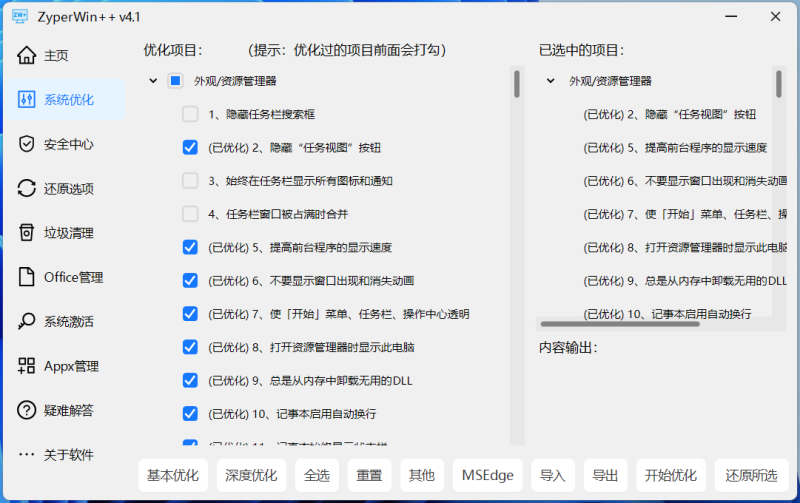Screen dimensions: 800x503
Task: Open the Appx管理 label
Action: click(71, 366)
